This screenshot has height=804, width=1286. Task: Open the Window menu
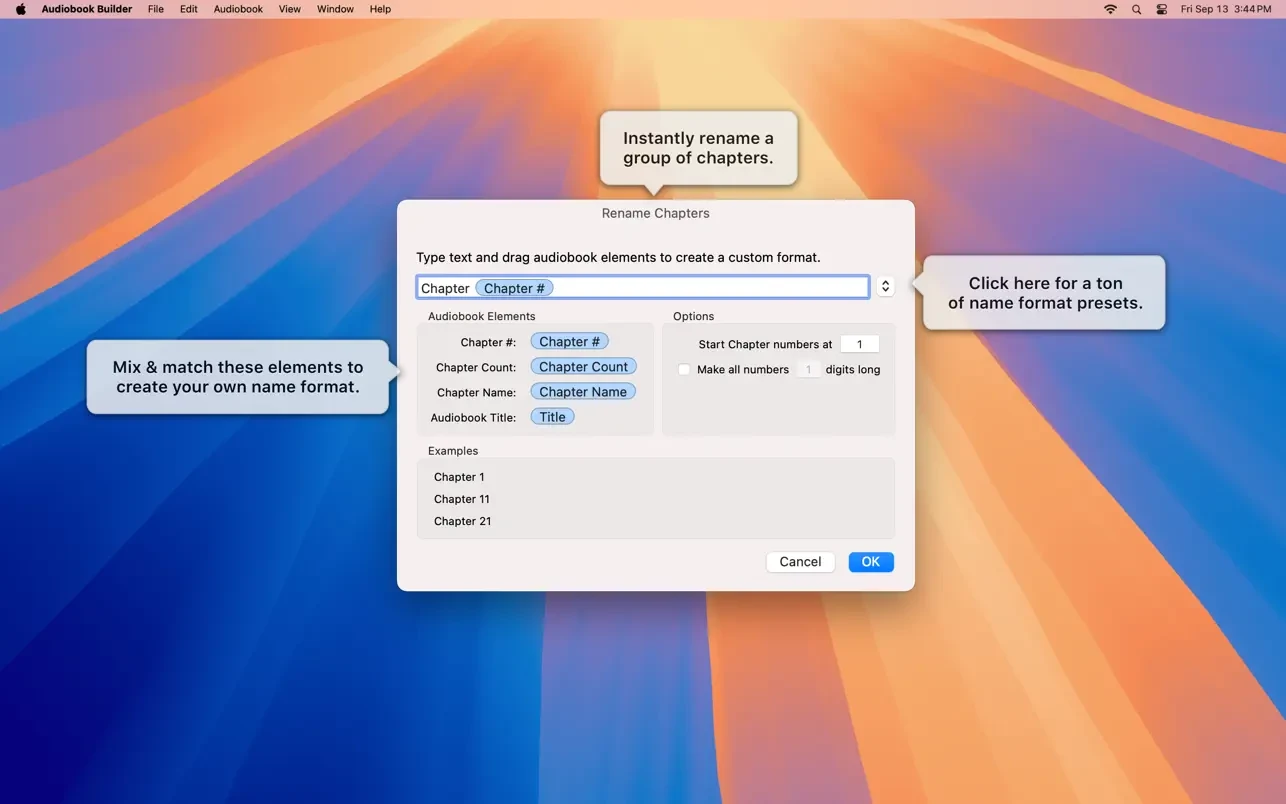(x=335, y=9)
